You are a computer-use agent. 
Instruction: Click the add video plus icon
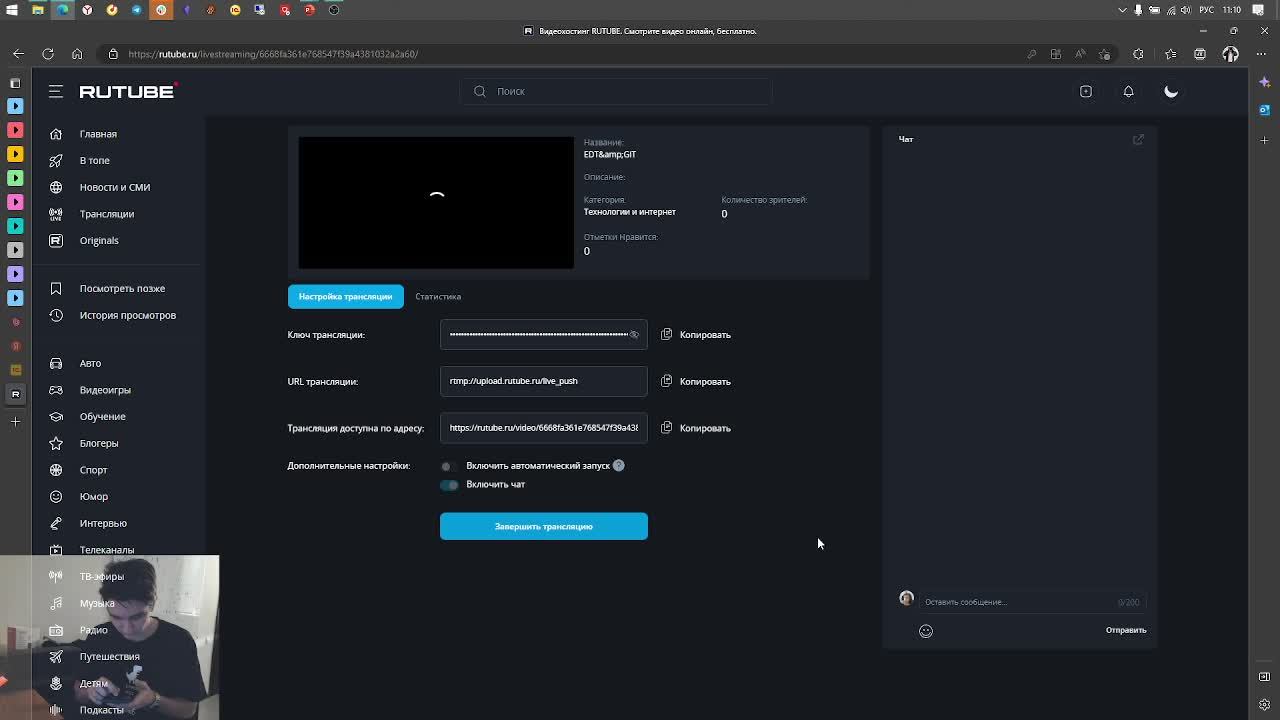point(1086,91)
